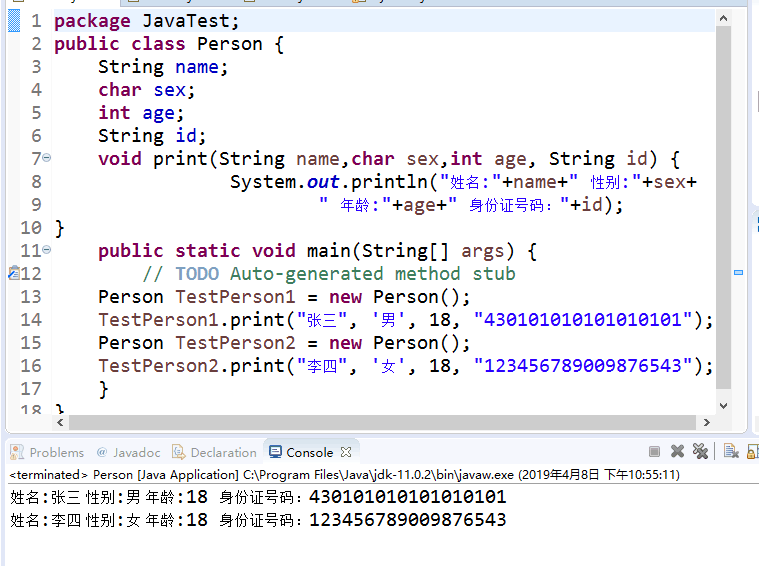The height and width of the screenshot is (566, 759).
Task: Click the '// TODO Auto-generated method stub' comment
Action: click(x=329, y=274)
